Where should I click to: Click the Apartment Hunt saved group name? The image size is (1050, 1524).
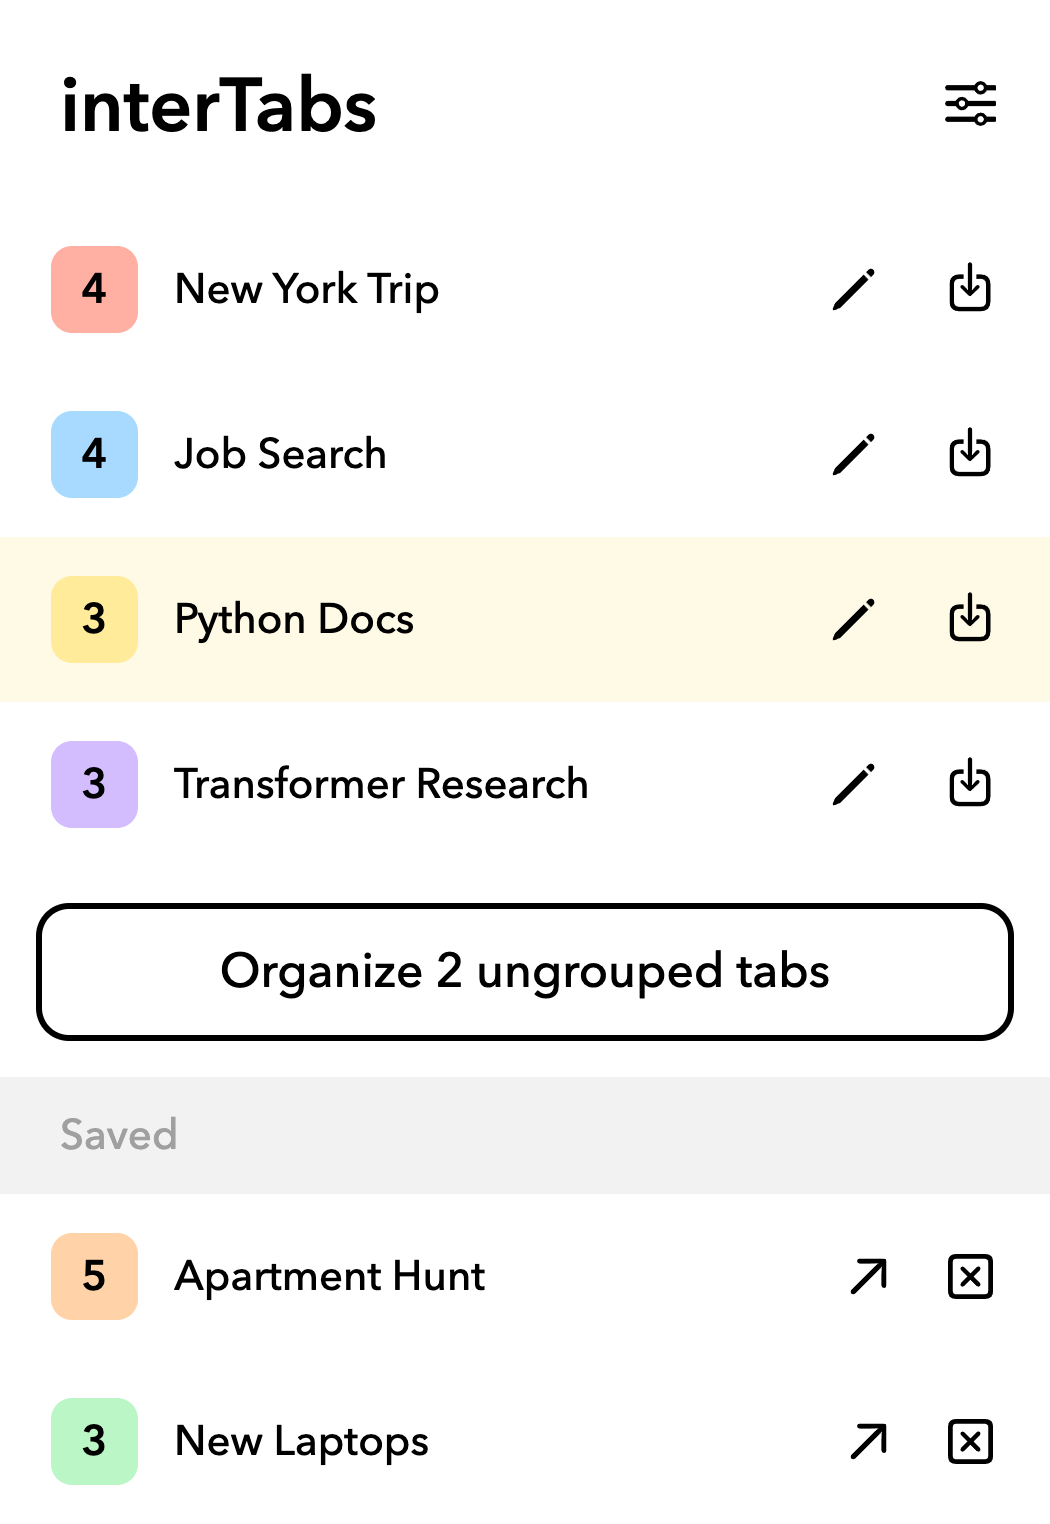330,1277
